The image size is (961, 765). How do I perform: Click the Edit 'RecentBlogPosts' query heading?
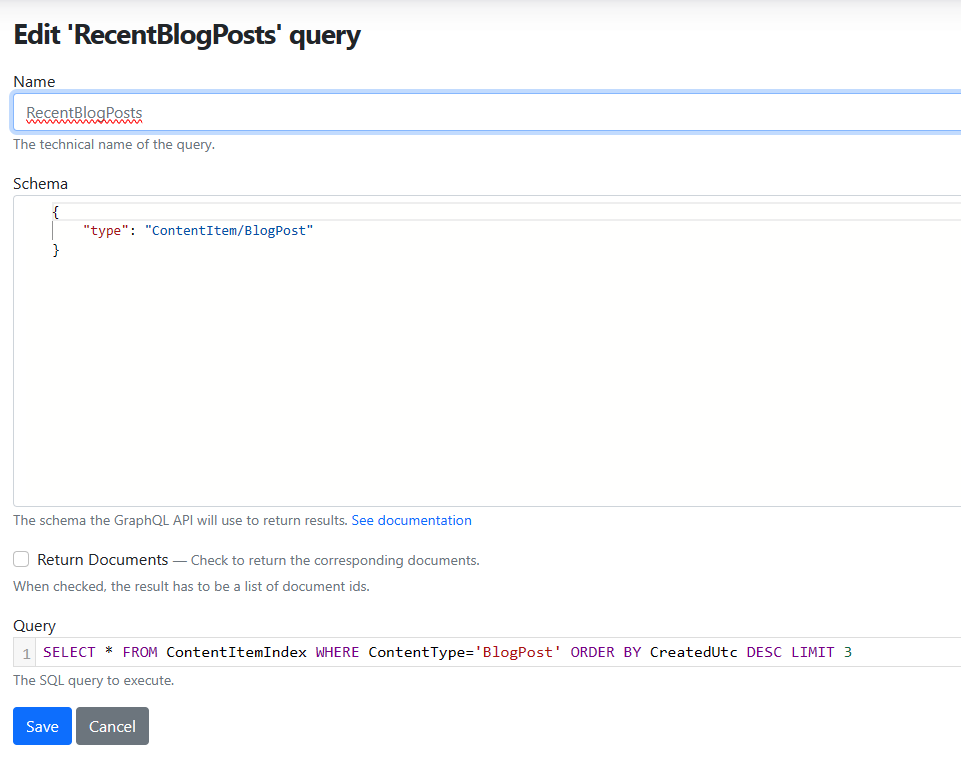[186, 34]
